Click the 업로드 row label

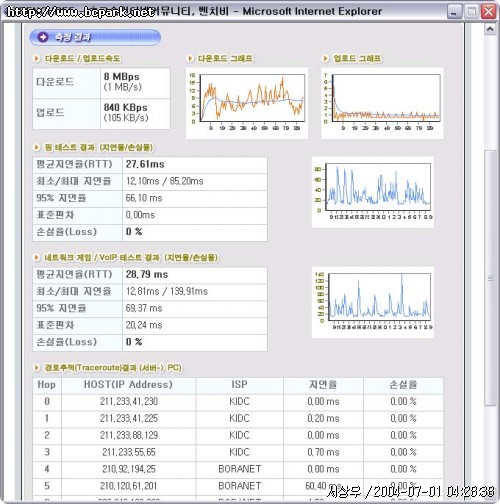50,112
